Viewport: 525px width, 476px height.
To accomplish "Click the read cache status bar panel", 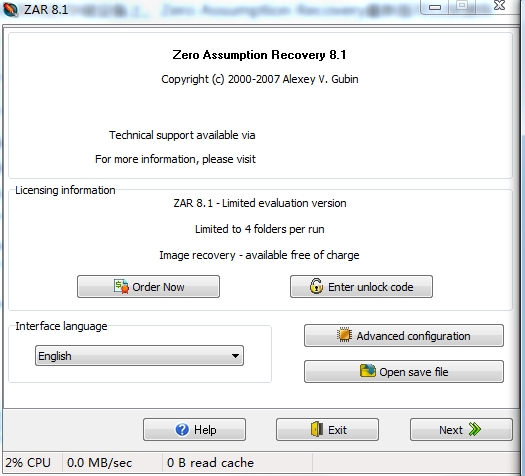I will [x=237, y=463].
